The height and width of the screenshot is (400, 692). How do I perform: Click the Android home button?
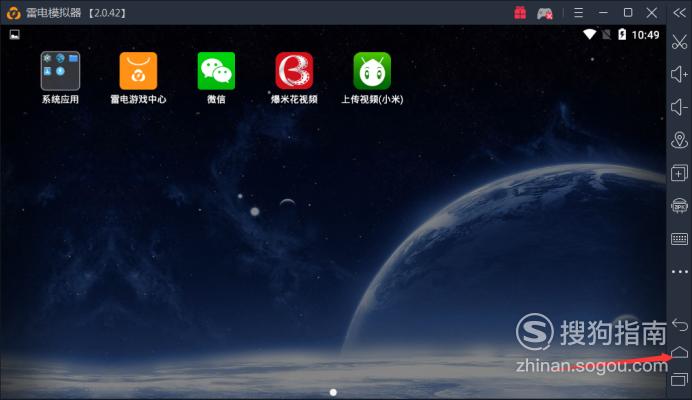tap(680, 352)
